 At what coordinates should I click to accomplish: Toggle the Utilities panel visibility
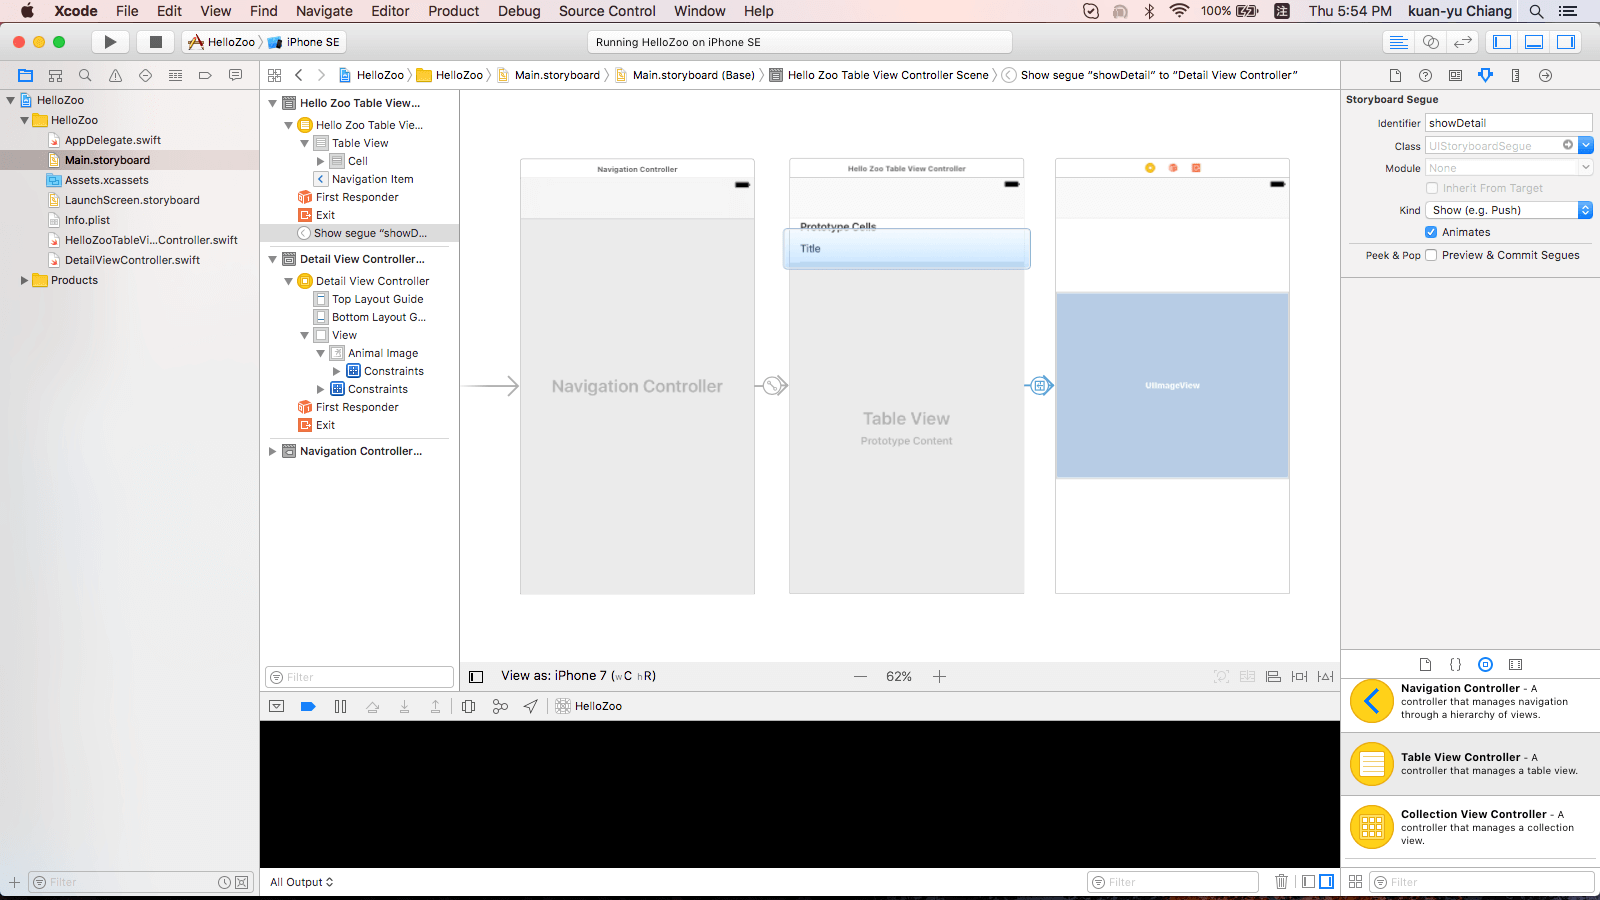pos(1566,42)
